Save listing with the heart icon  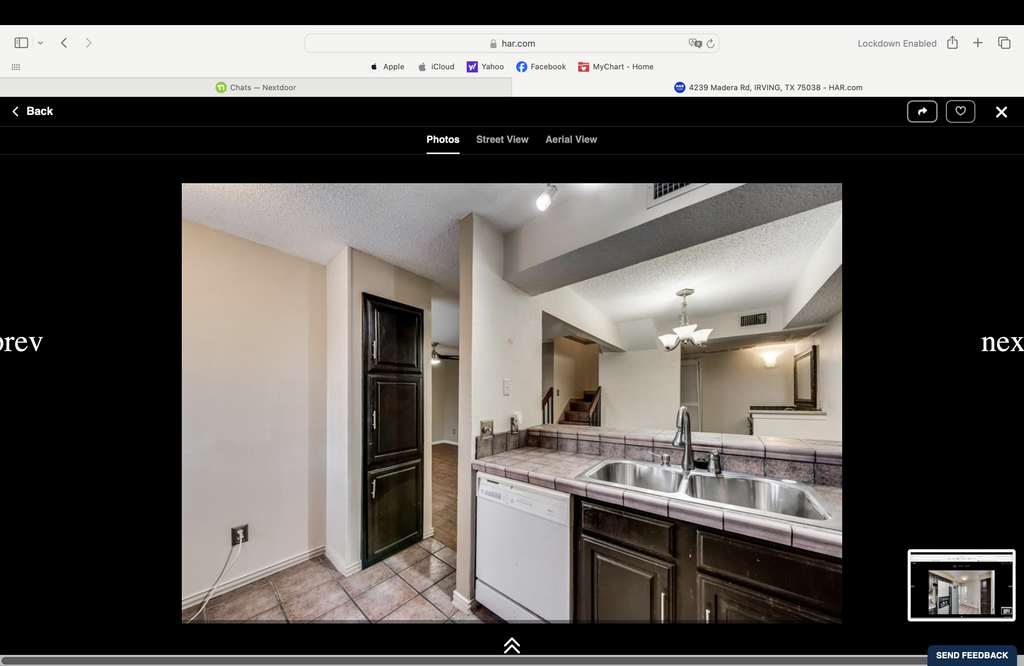tap(960, 112)
